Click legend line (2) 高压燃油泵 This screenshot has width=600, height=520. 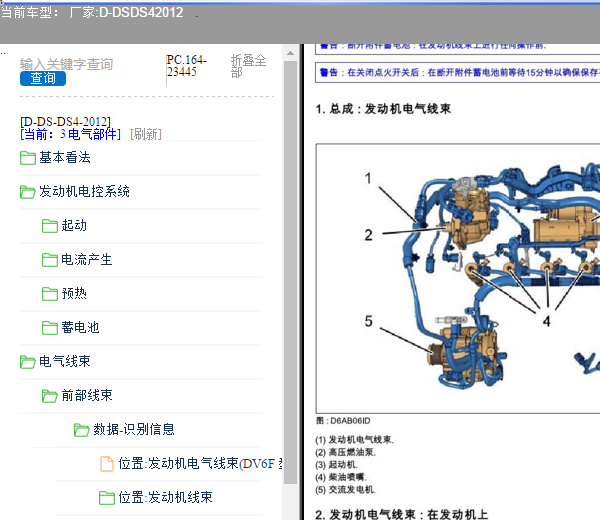point(346,452)
